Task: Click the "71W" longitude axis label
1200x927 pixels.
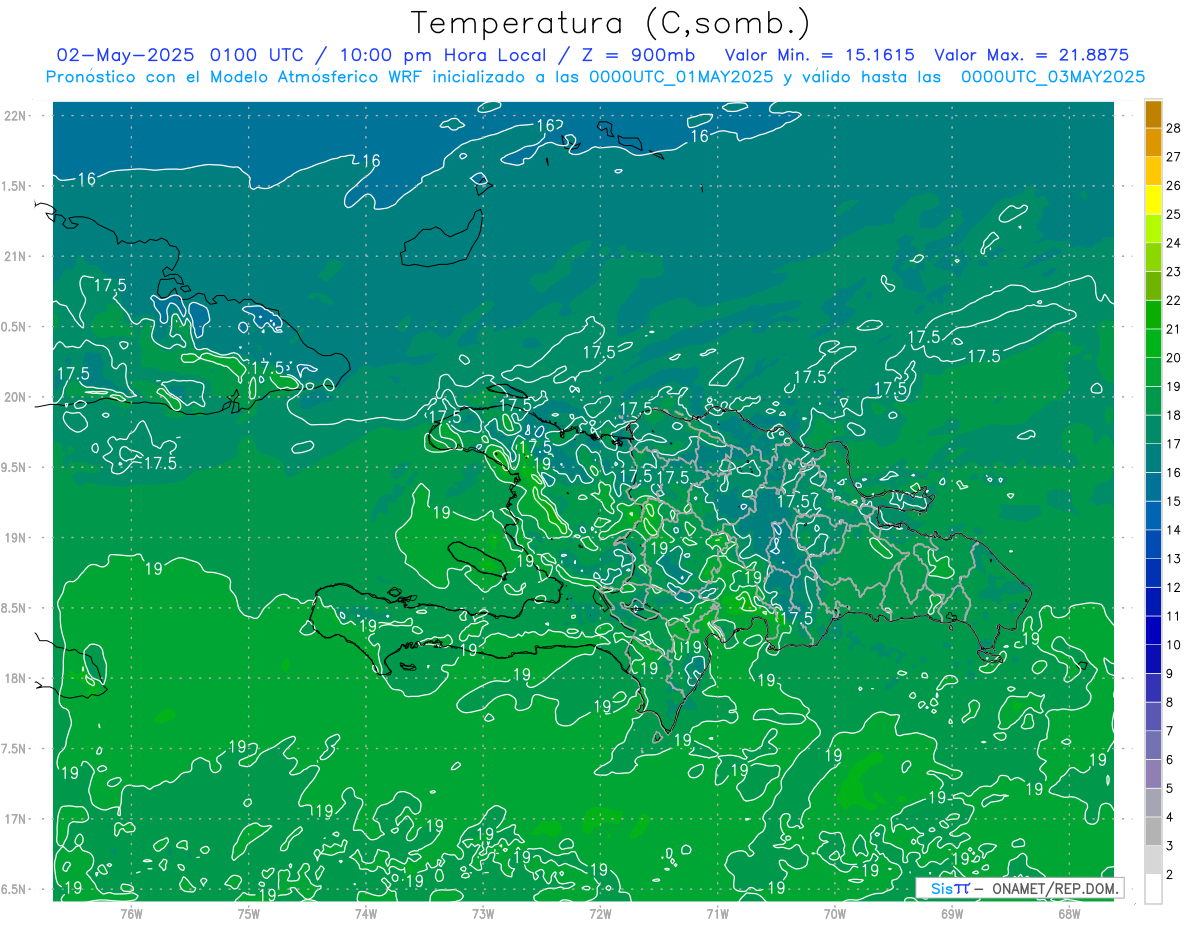Action: tap(717, 913)
